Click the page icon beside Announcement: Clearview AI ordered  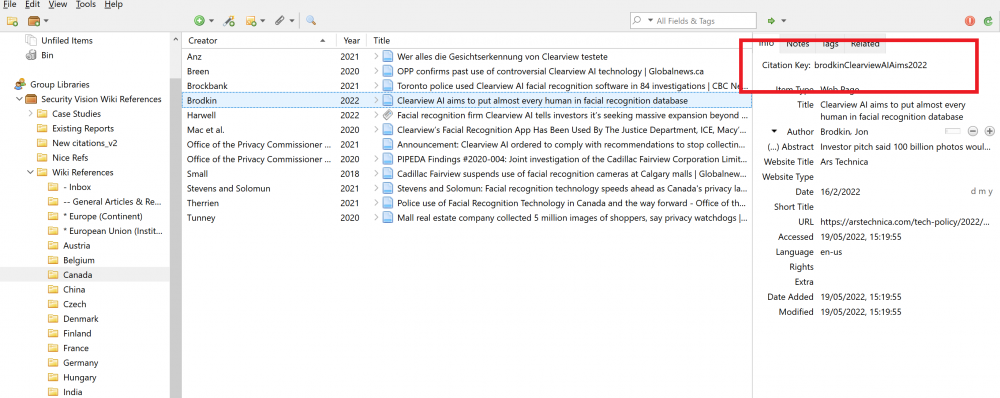click(388, 145)
